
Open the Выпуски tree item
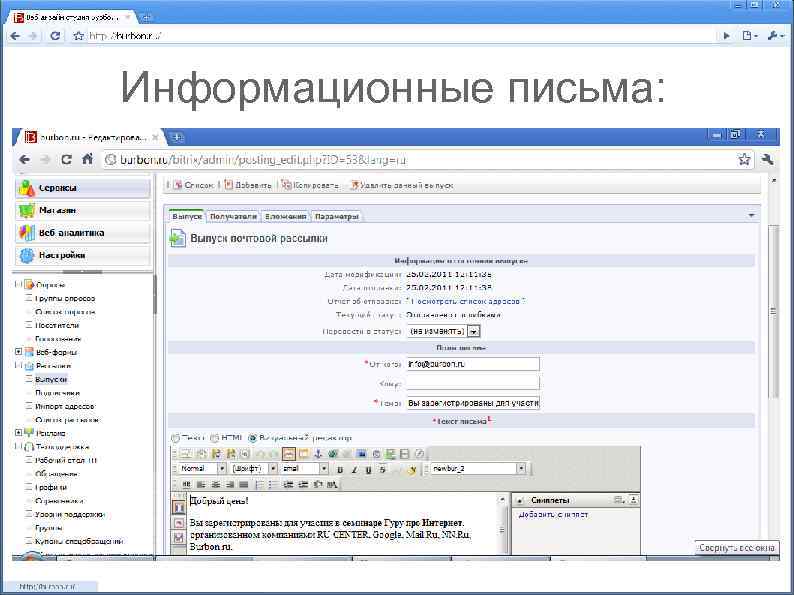51,379
